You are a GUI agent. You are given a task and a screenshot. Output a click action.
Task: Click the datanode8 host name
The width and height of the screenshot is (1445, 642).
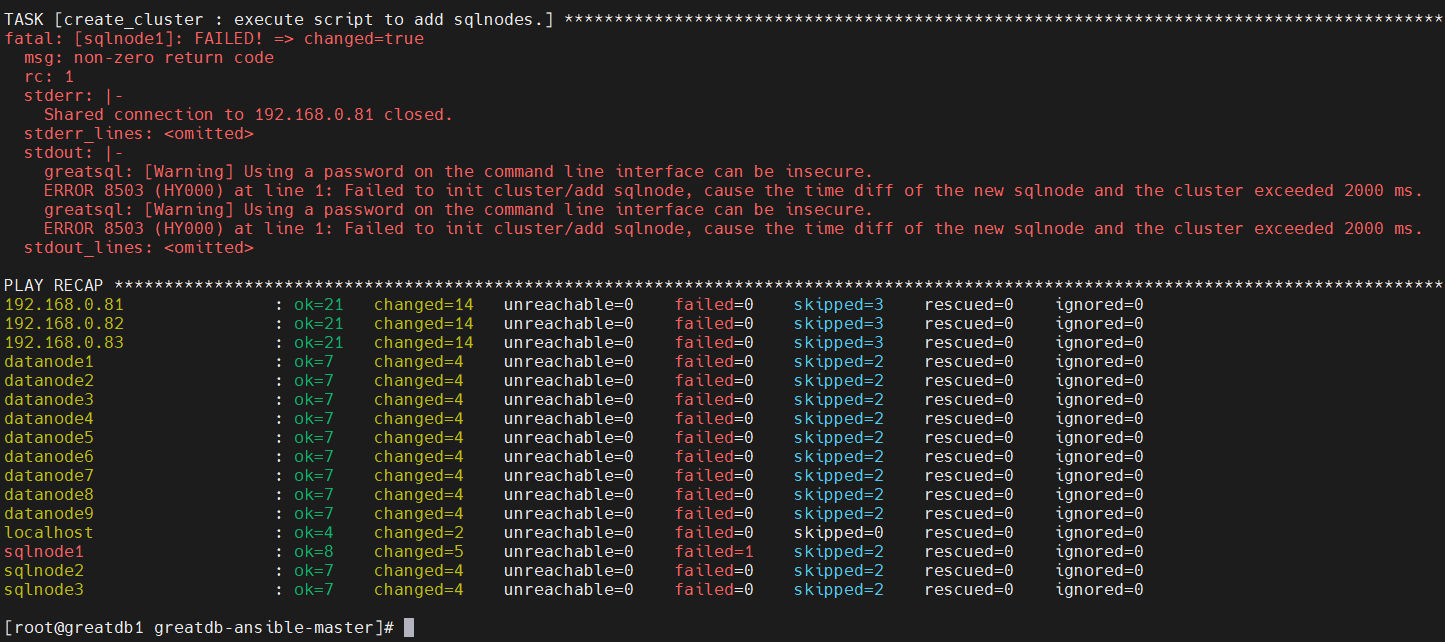(49, 495)
